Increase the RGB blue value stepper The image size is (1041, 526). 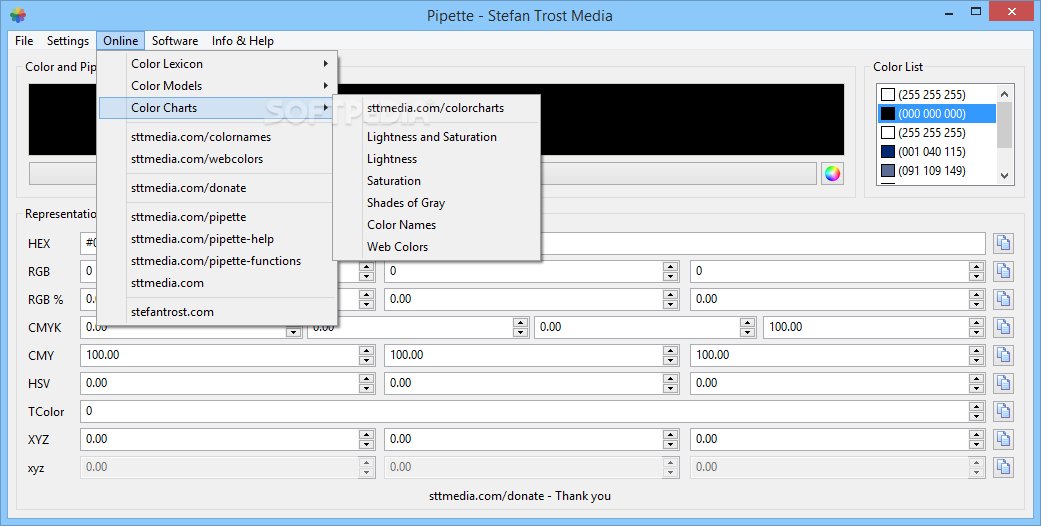[x=976, y=266]
